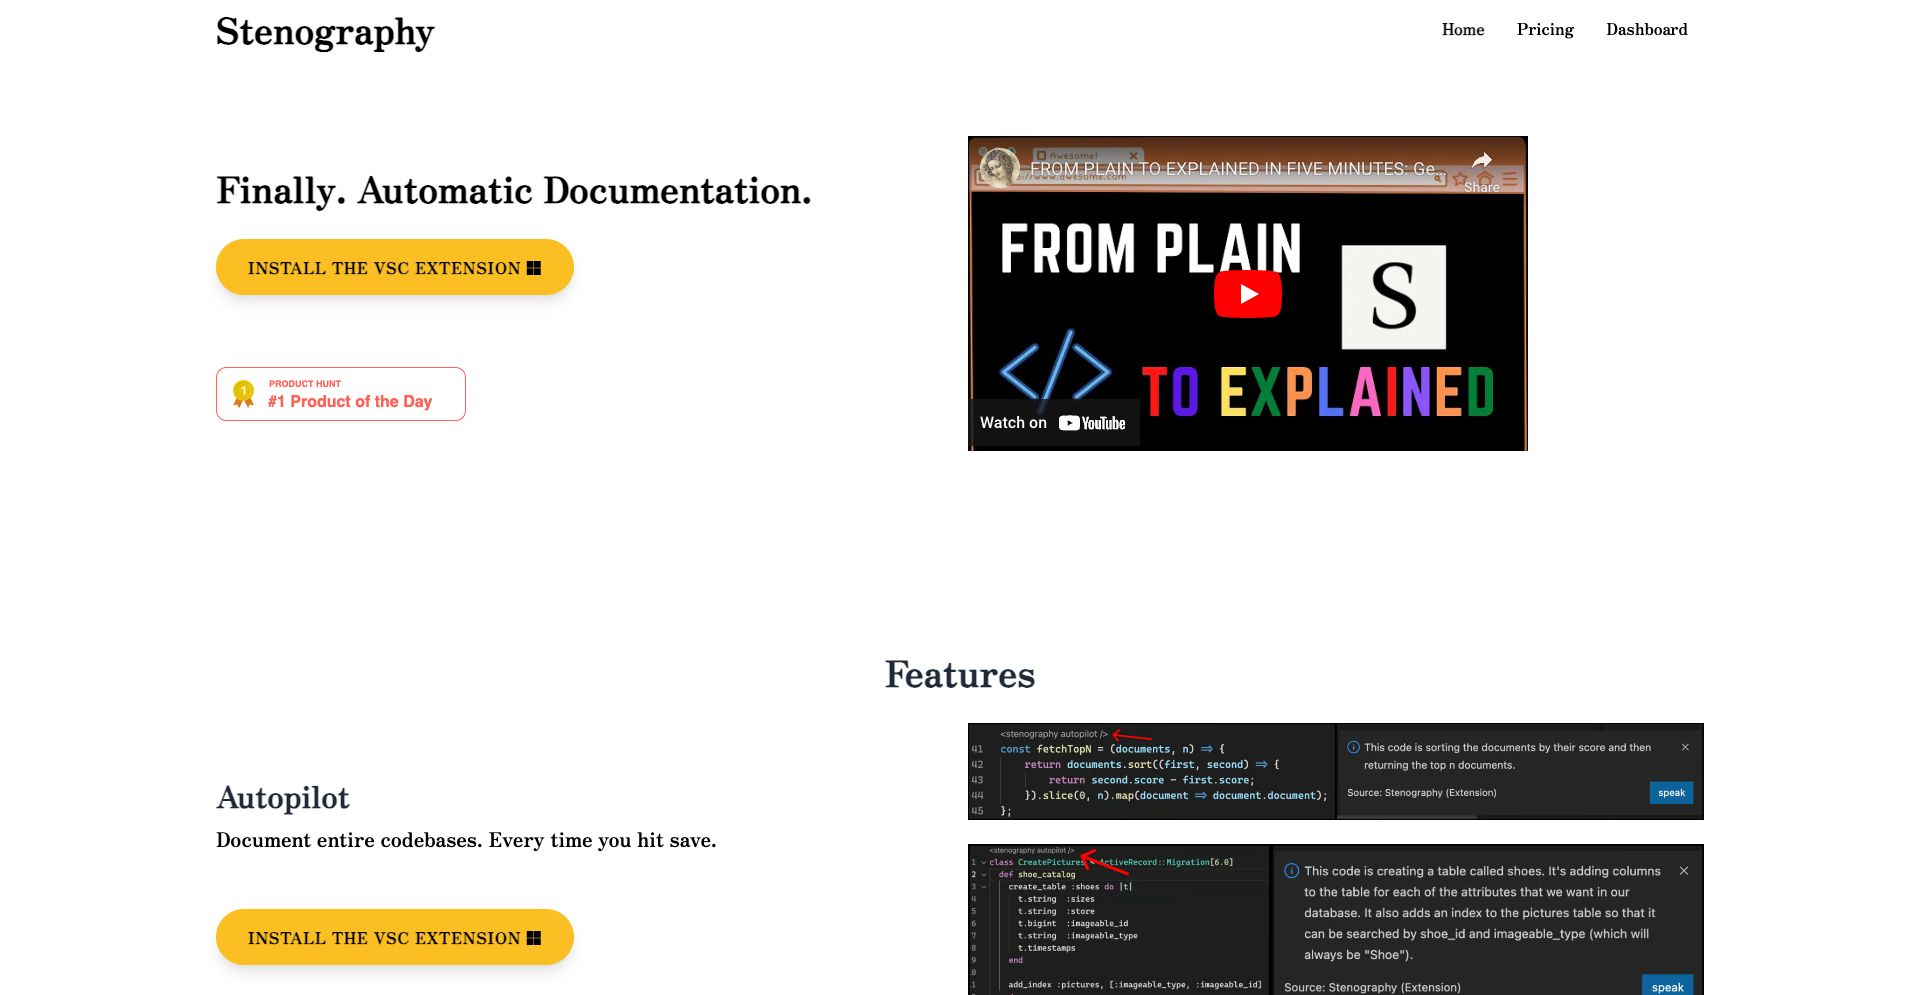The image size is (1920, 995).
Task: Play the YouTube video
Action: coord(1247,294)
